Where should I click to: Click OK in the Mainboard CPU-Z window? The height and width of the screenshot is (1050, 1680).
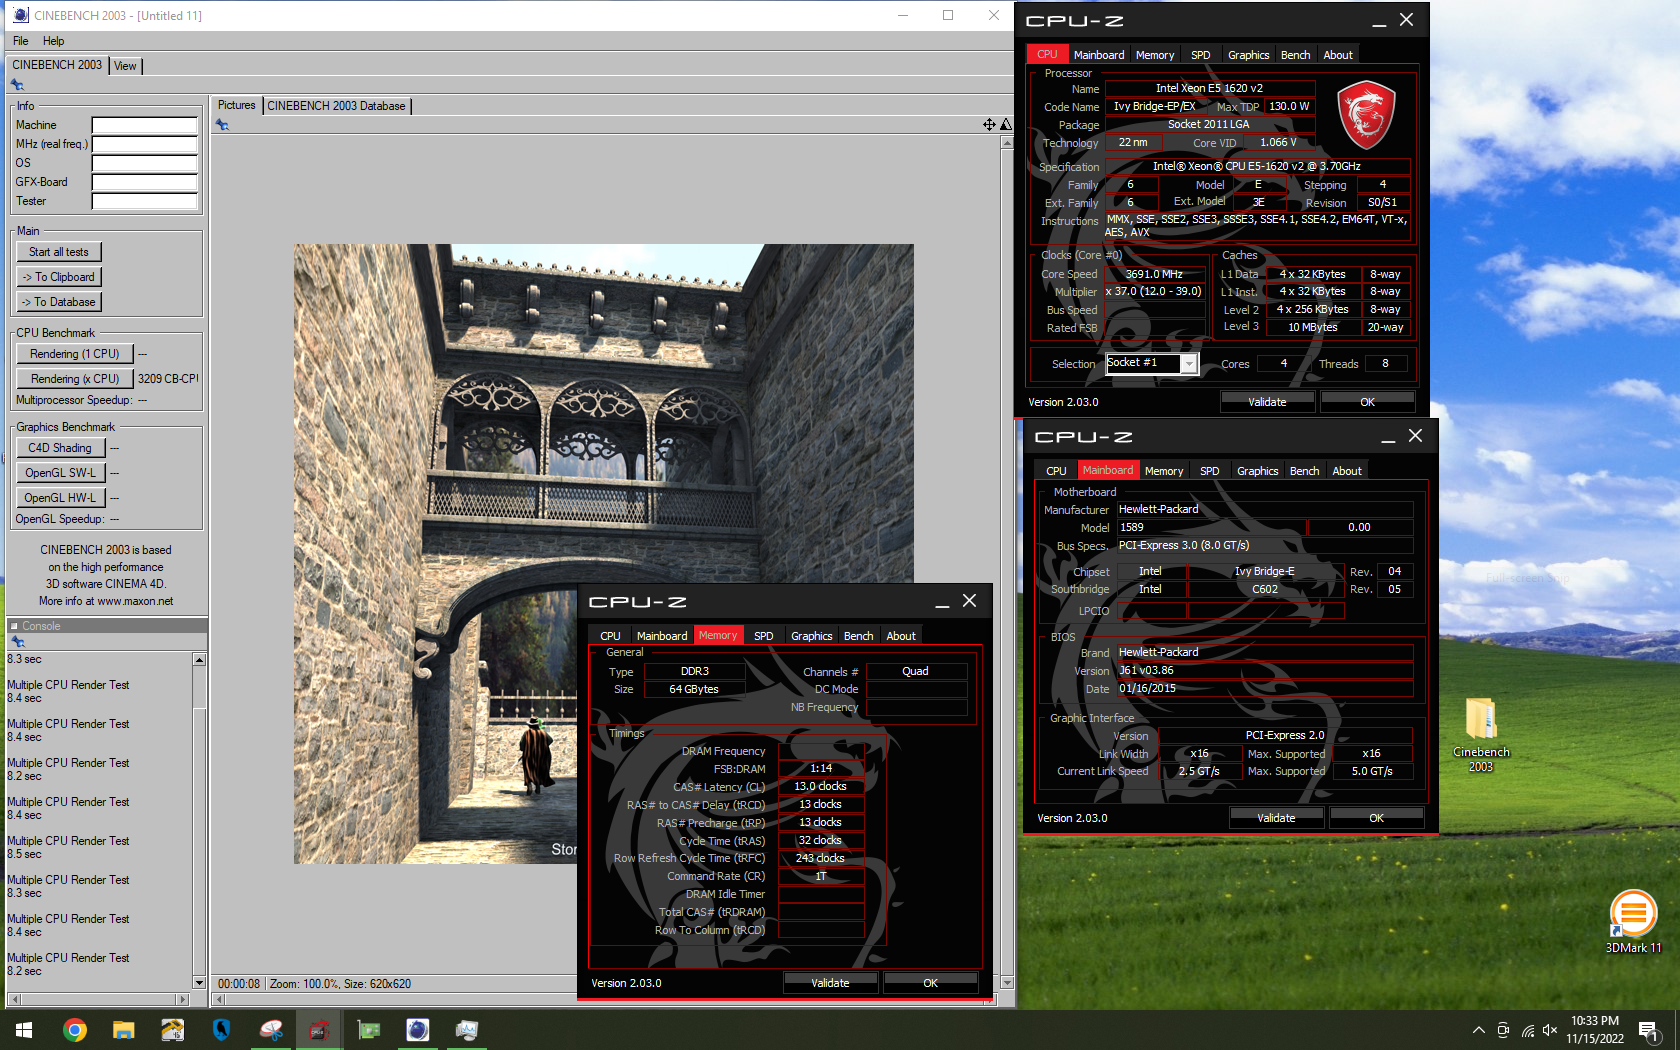coord(1376,818)
